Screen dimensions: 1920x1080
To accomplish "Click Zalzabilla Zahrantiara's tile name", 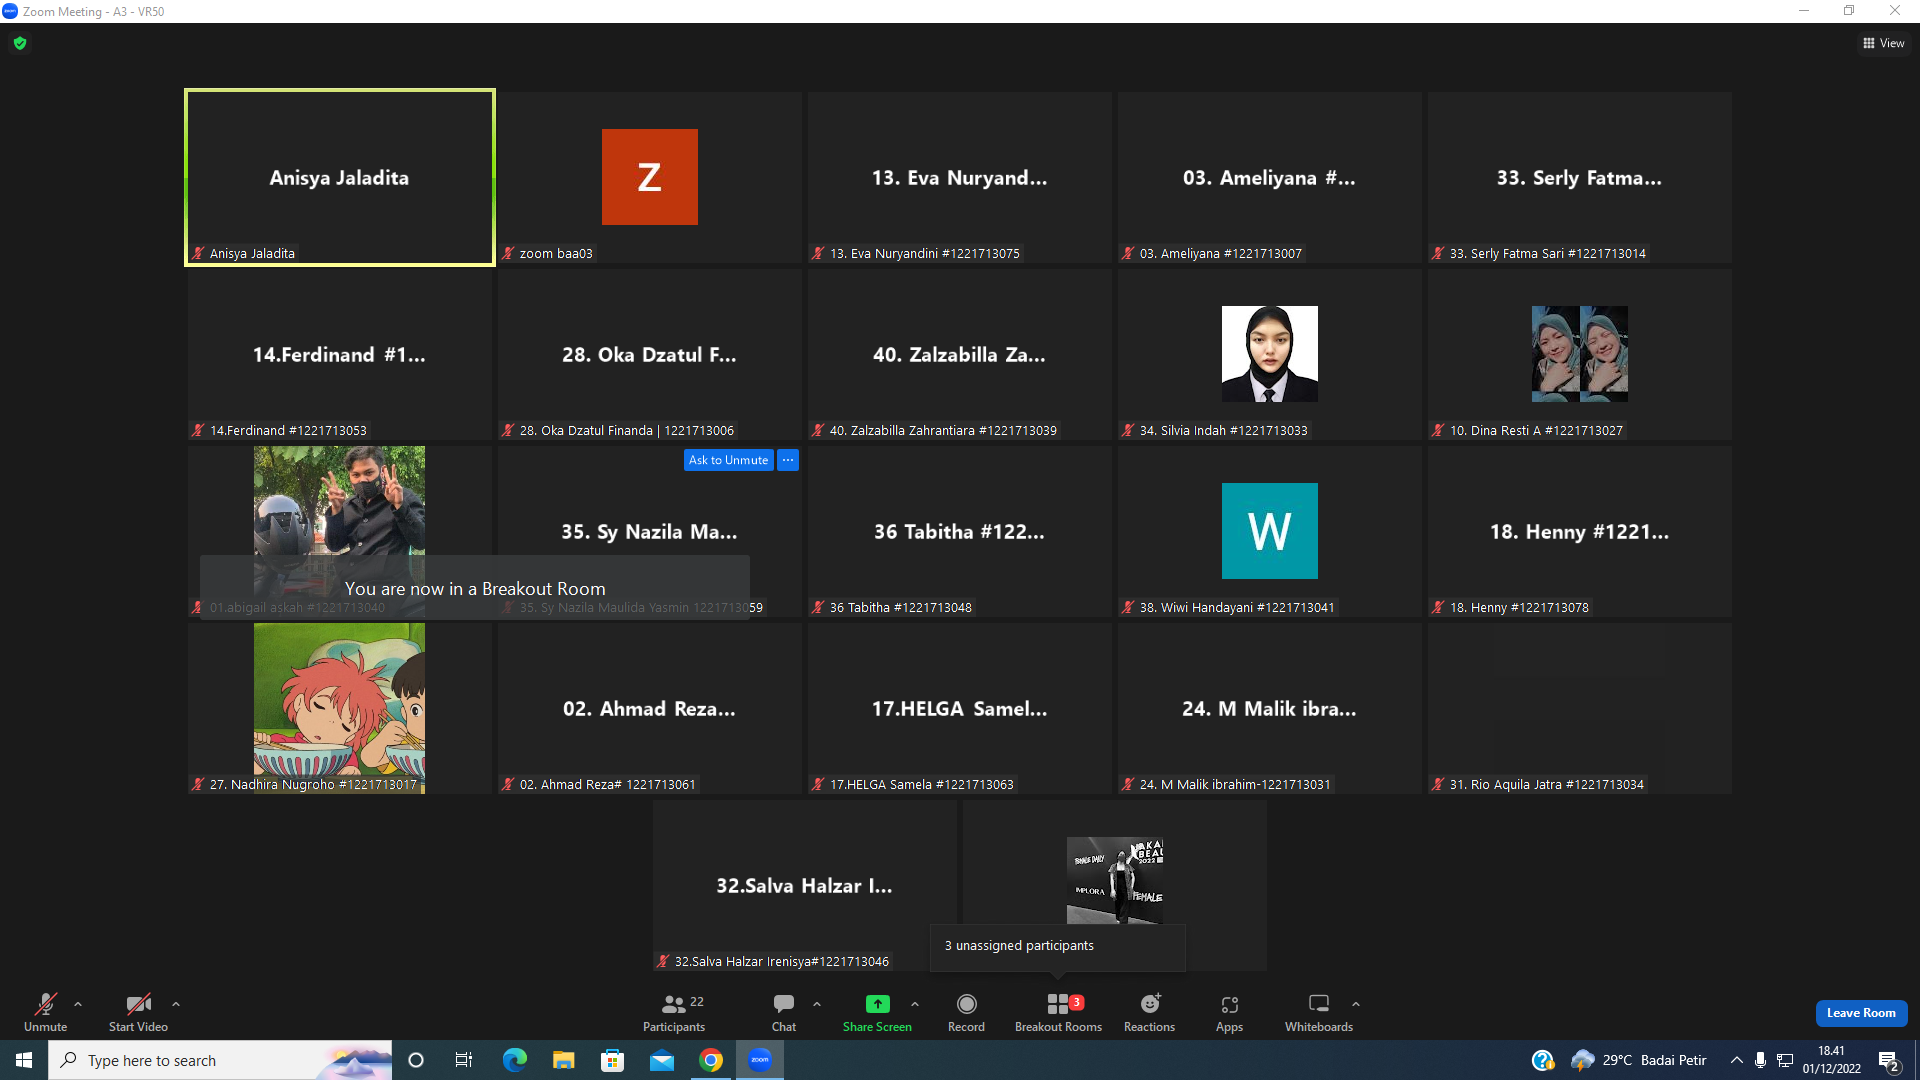I will click(x=960, y=355).
